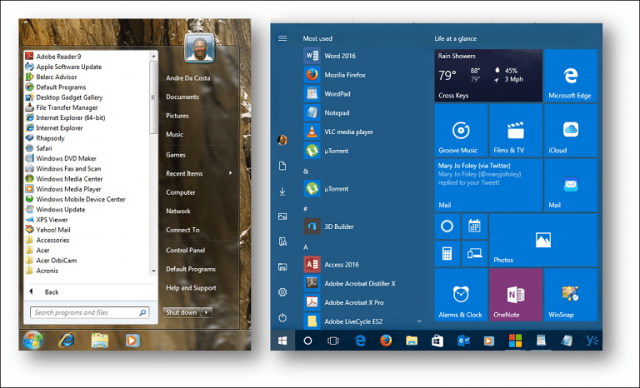Open Windows Media Player on Windows 7 taskbar
This screenshot has width=640, height=388.
coord(132,340)
